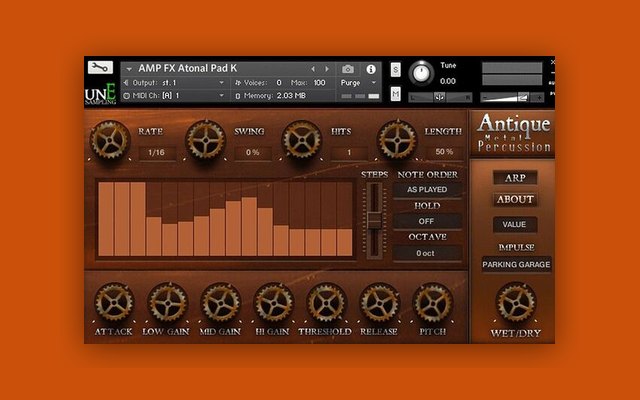640x400 pixels.
Task: Click the Mid Gain gear knob
Action: click(220, 302)
